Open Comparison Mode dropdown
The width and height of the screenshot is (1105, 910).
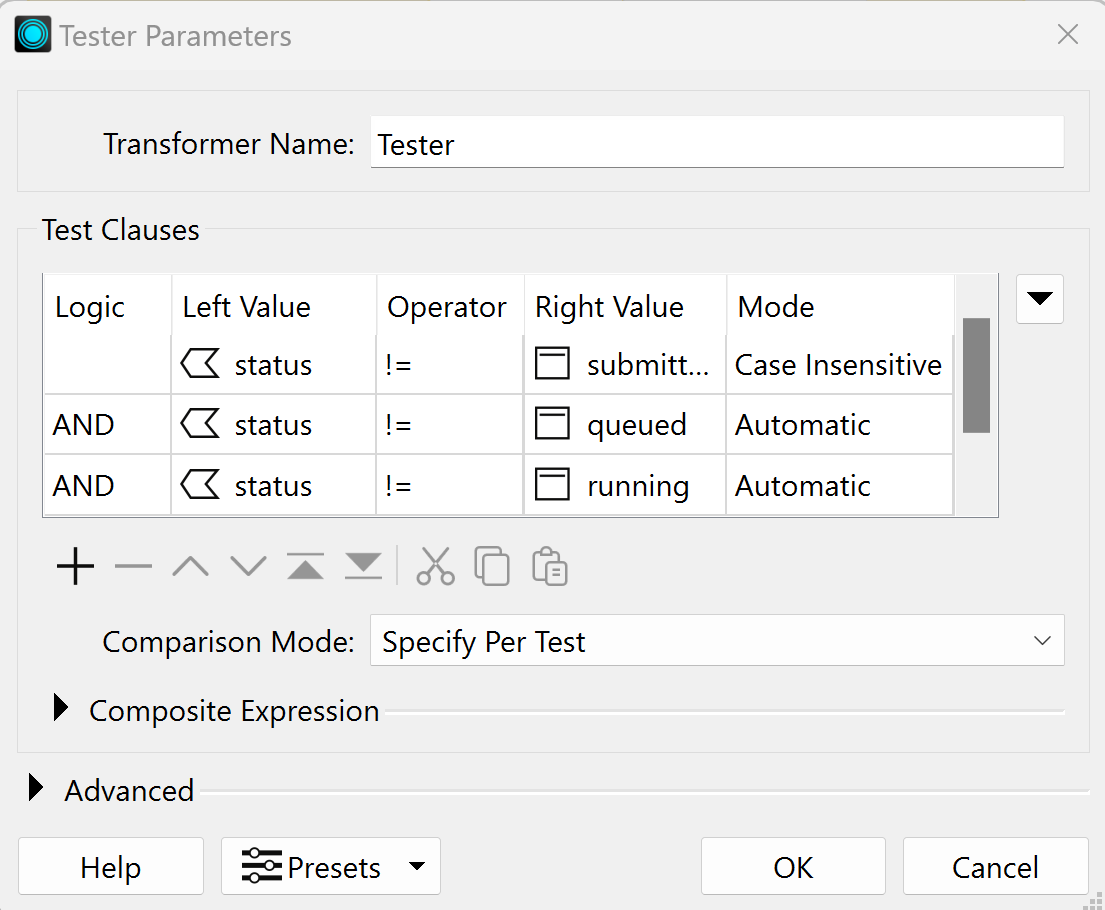[x=716, y=641]
